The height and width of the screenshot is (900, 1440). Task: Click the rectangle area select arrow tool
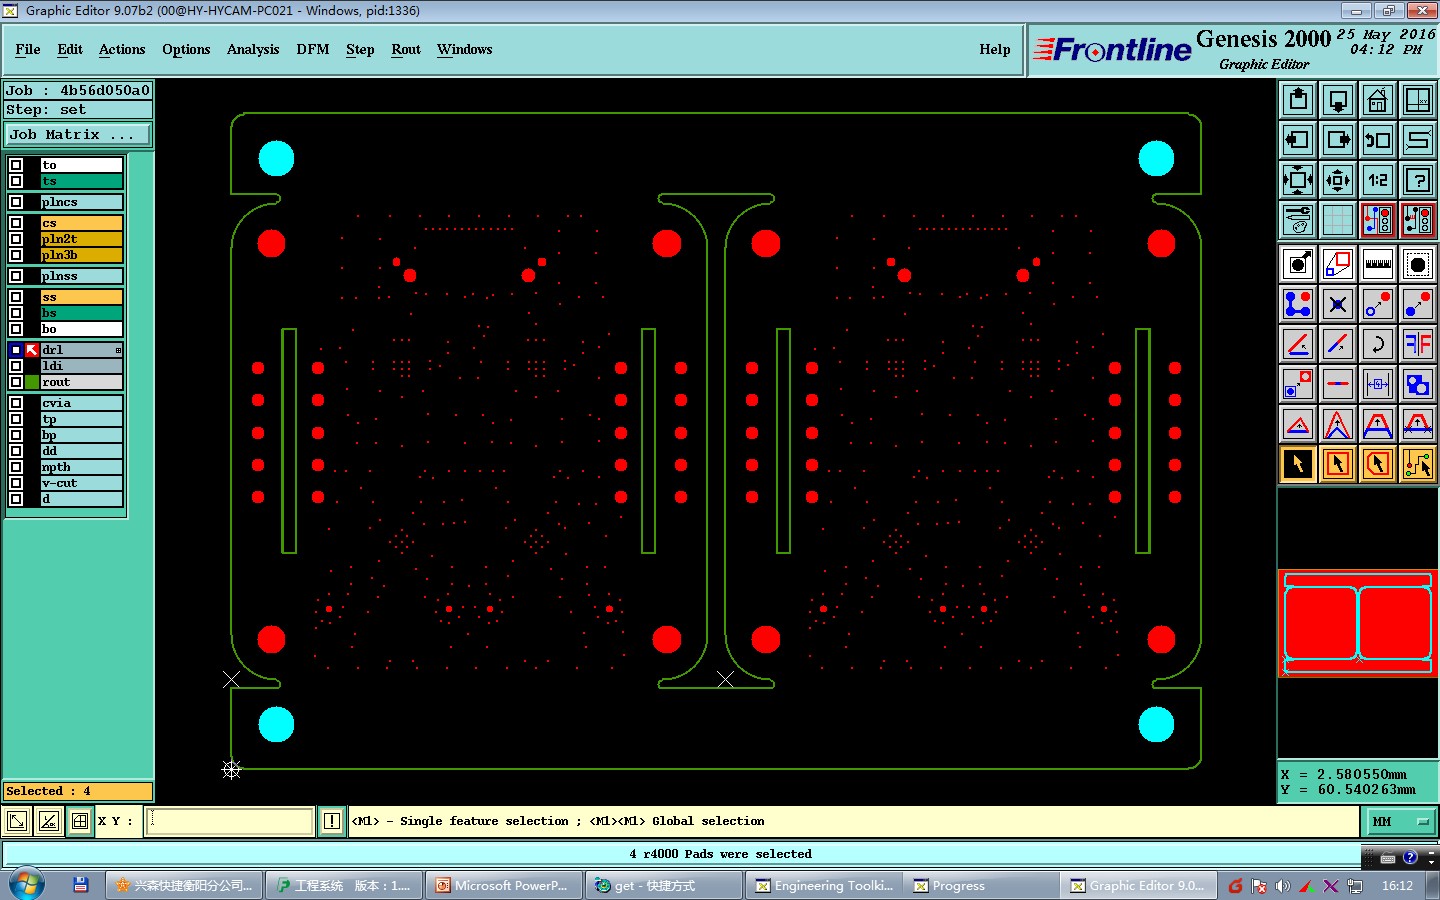tap(1338, 464)
